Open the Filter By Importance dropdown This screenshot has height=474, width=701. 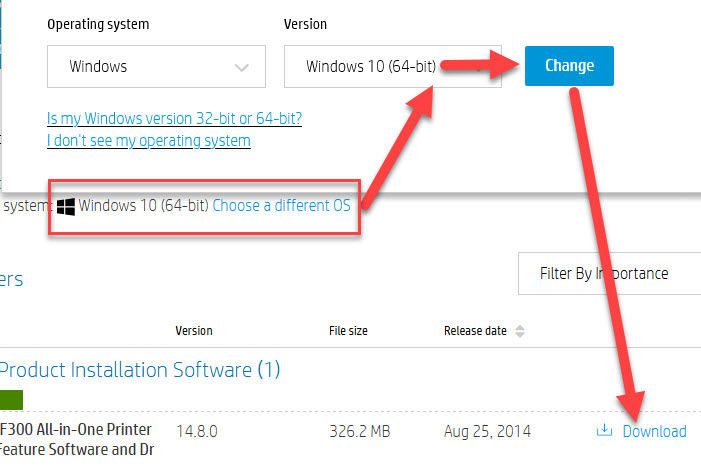click(609, 273)
